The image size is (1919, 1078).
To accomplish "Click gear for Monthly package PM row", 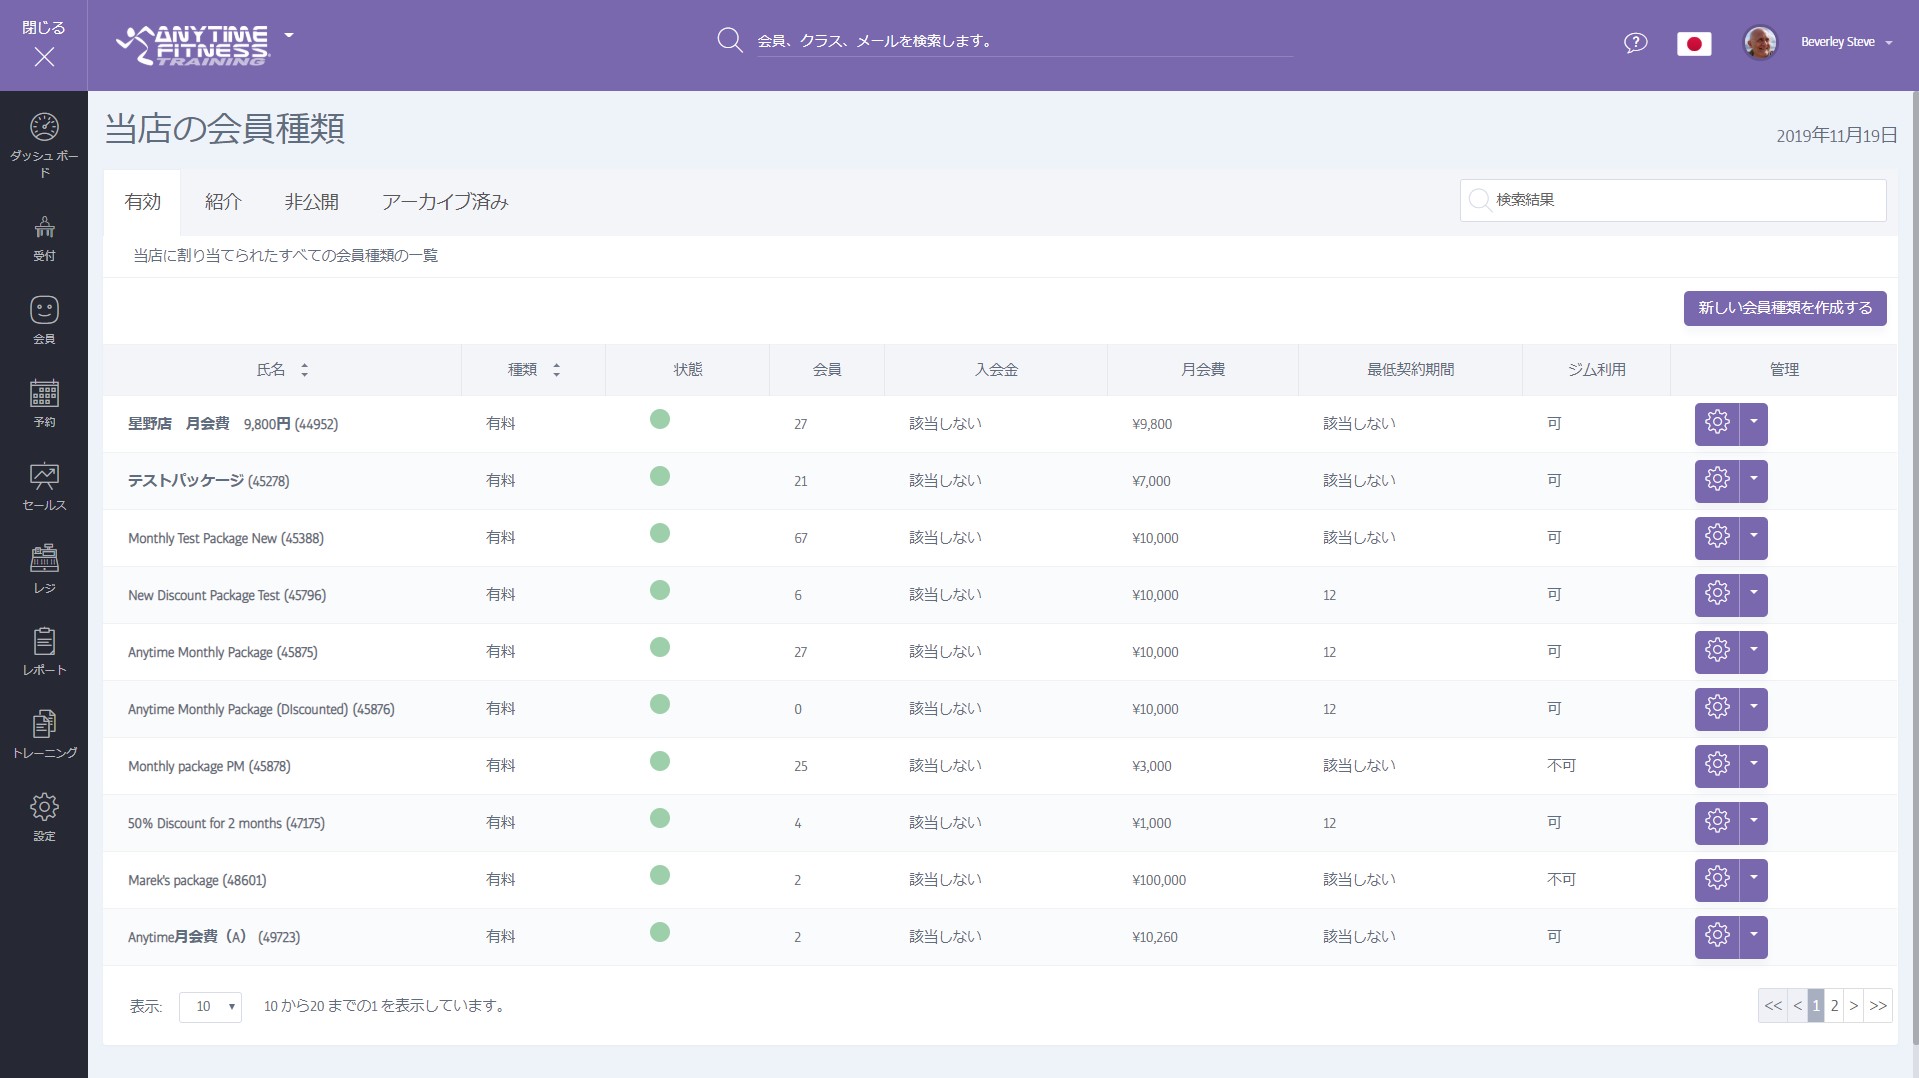I will point(1717,766).
